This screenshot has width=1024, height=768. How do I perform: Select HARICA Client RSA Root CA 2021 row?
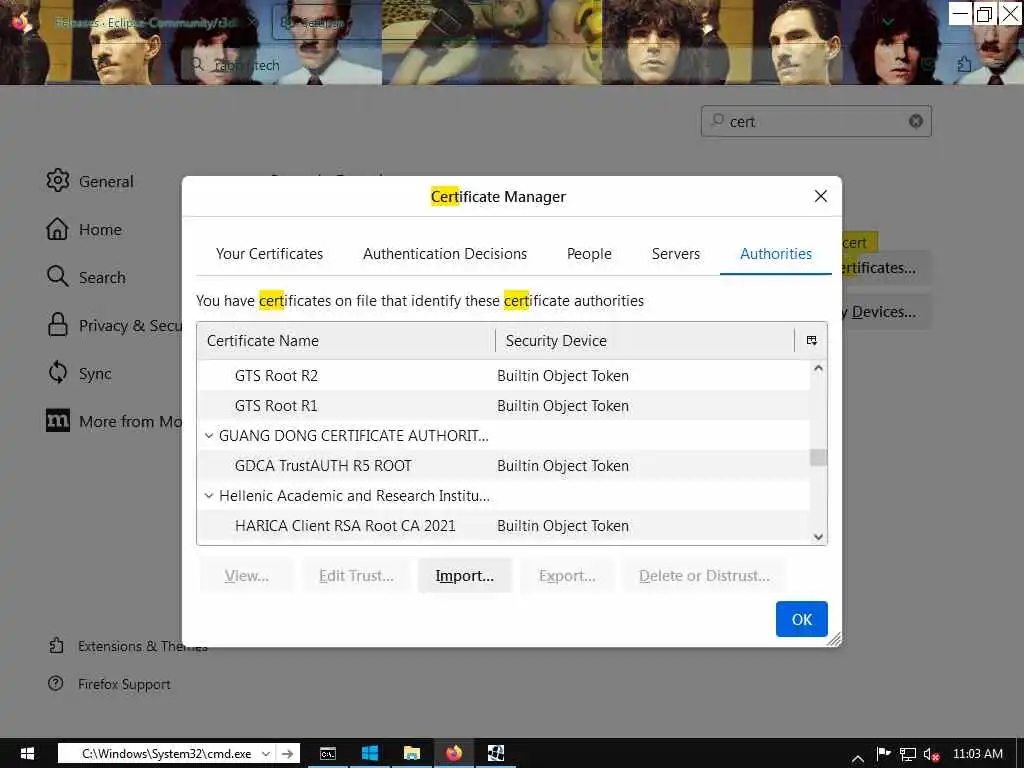point(503,526)
